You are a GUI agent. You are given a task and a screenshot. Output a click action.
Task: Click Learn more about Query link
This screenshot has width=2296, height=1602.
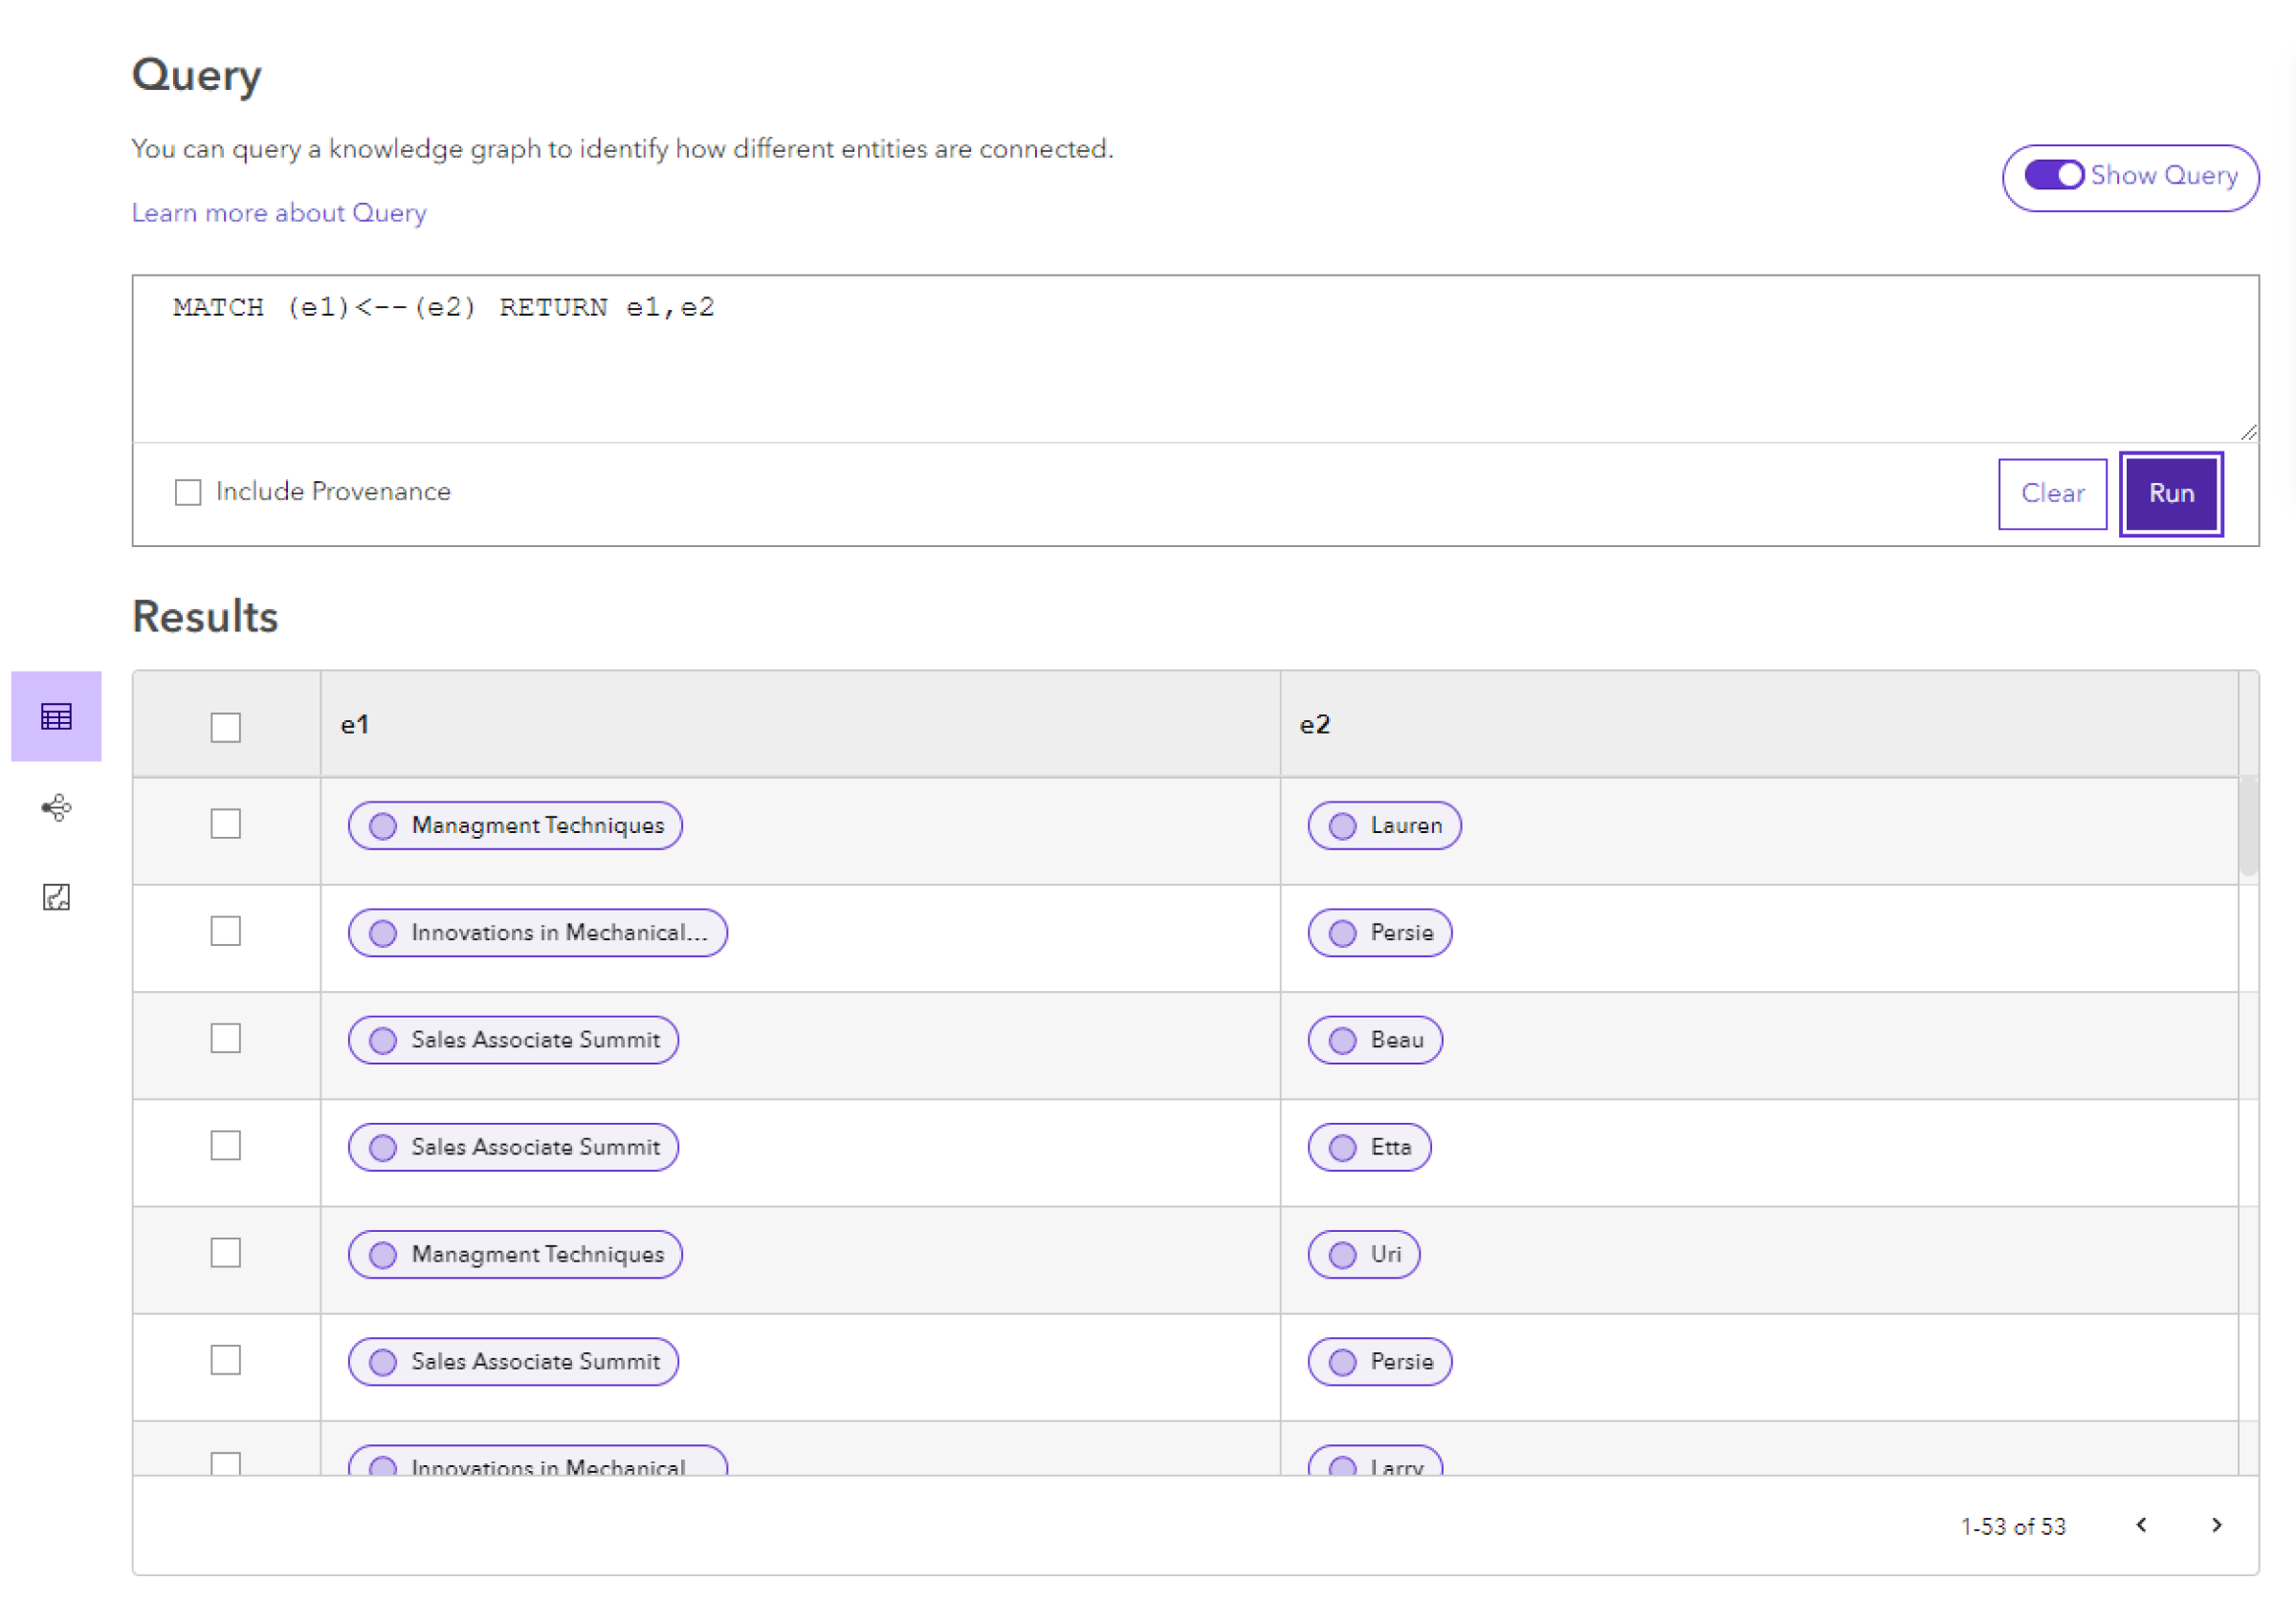coord(281,211)
